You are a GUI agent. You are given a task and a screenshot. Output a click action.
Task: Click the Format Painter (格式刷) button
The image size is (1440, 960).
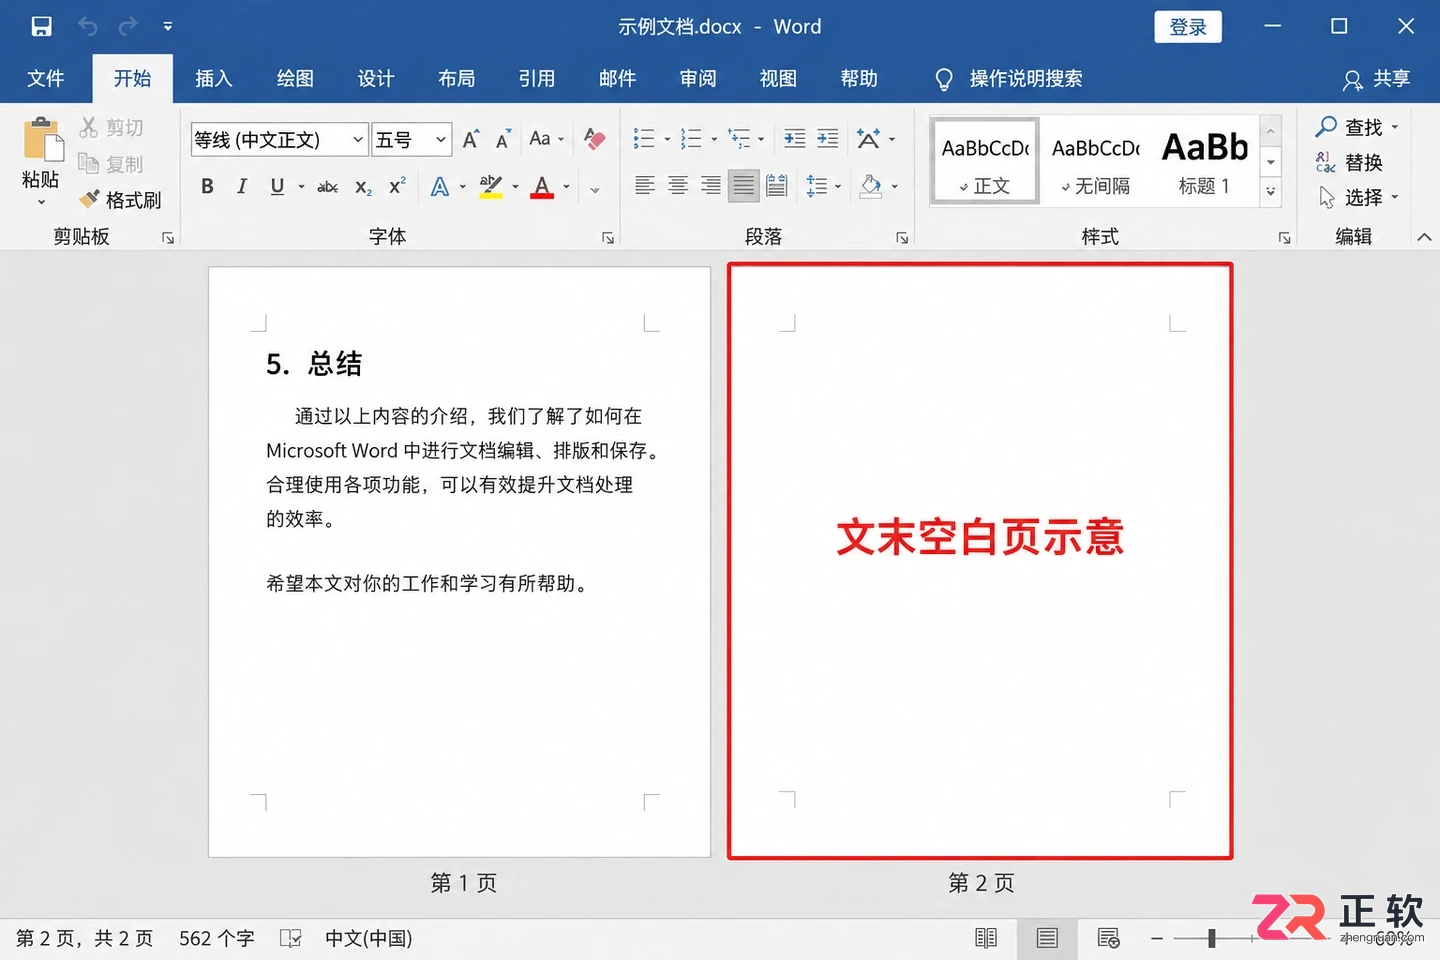coord(120,200)
